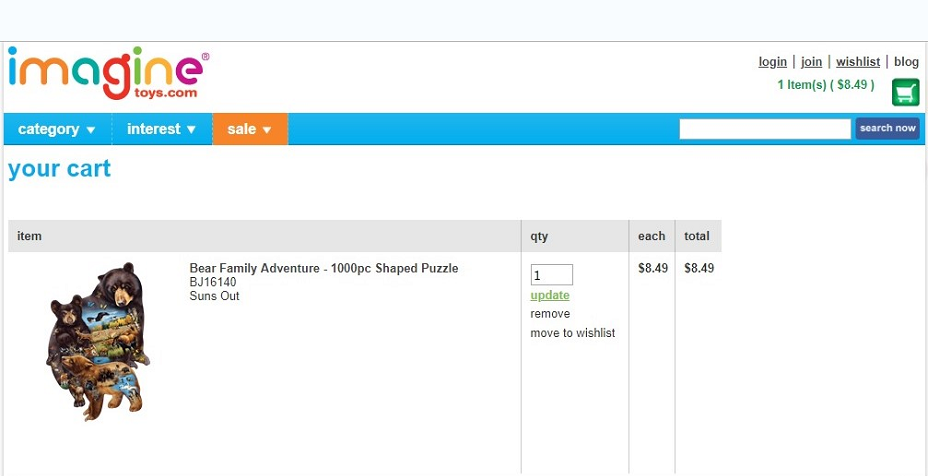Click the qty column header
This screenshot has width=928, height=476.
539,236
